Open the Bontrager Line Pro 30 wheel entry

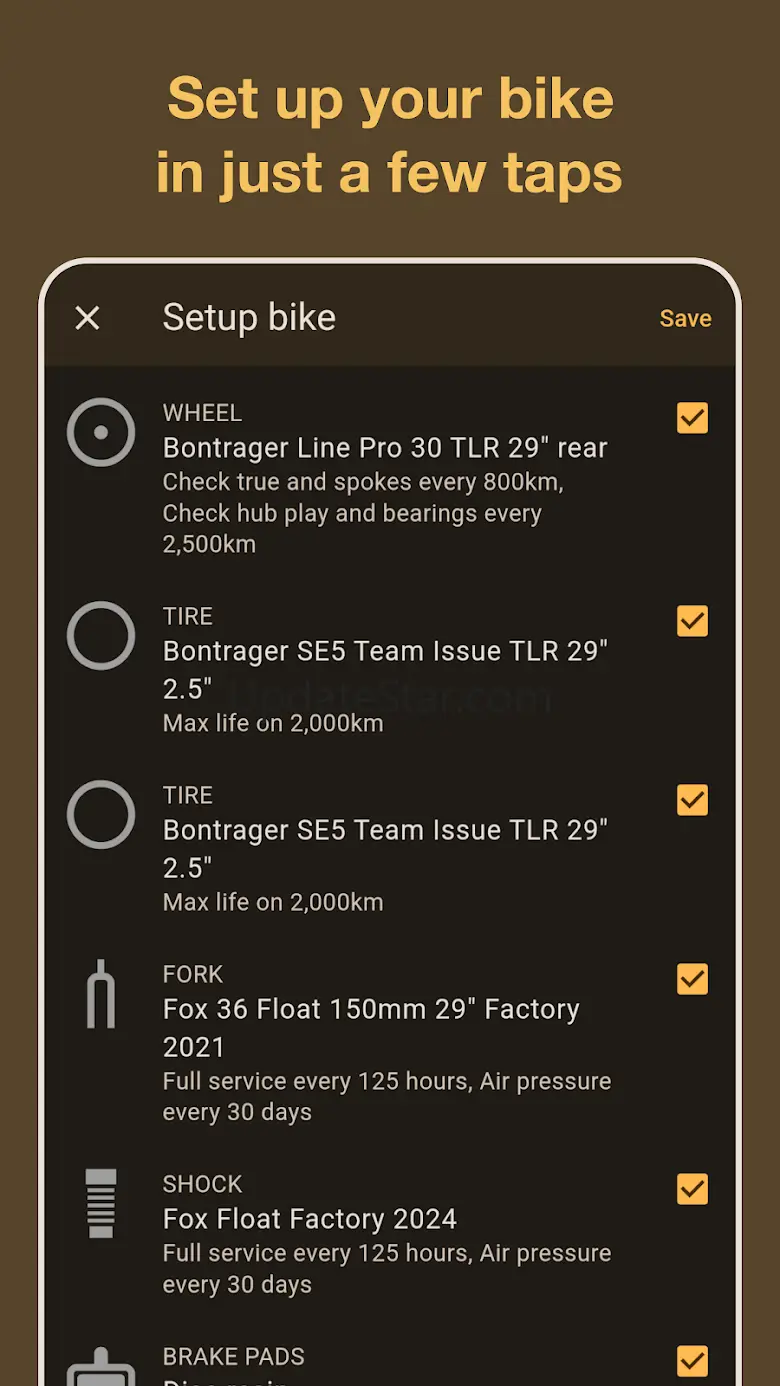click(385, 448)
